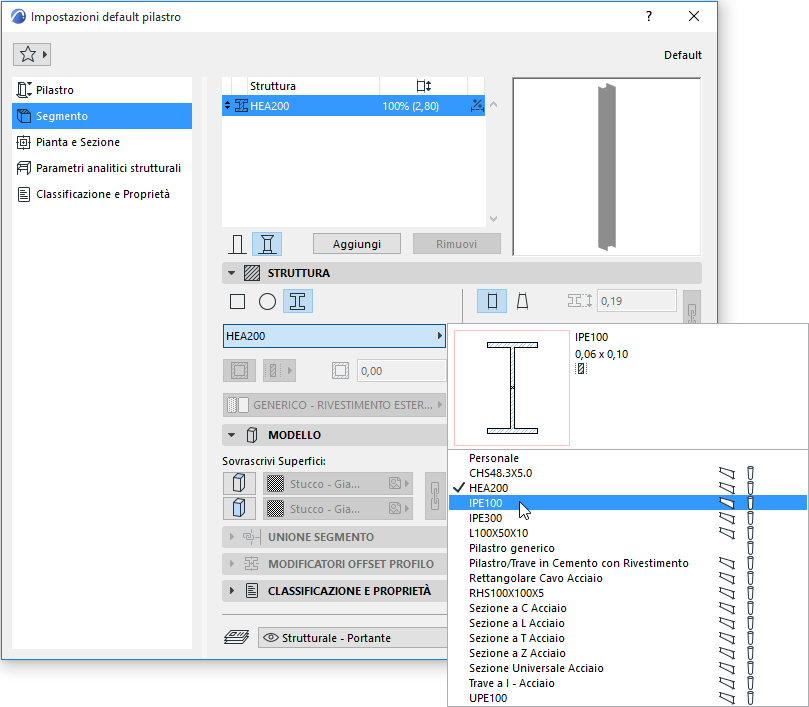Toggle the dimension chain link icon
The height and width of the screenshot is (707, 809).
pos(692,307)
